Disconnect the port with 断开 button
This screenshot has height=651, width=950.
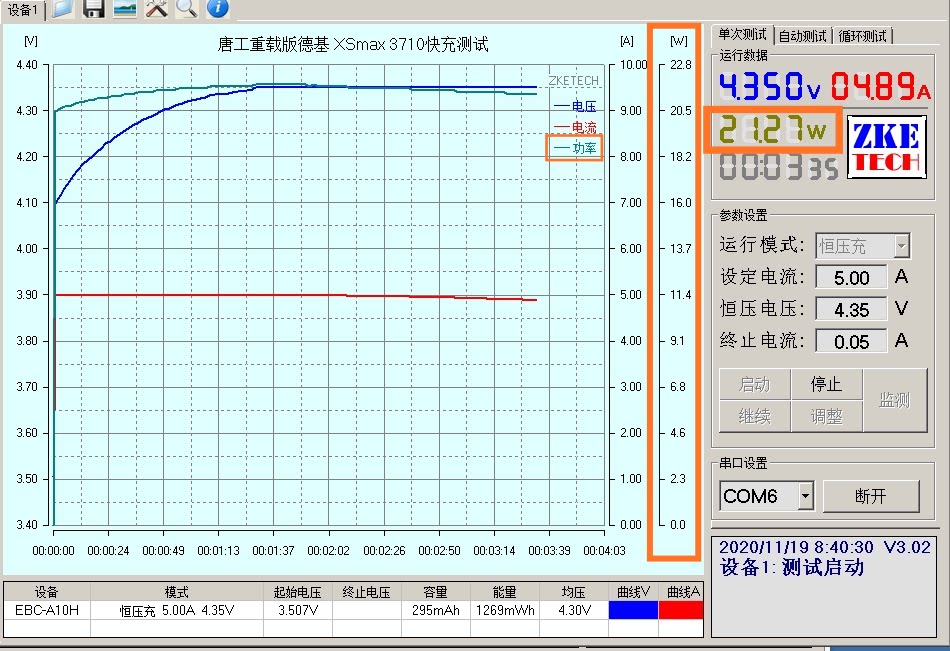pyautogui.click(x=871, y=496)
